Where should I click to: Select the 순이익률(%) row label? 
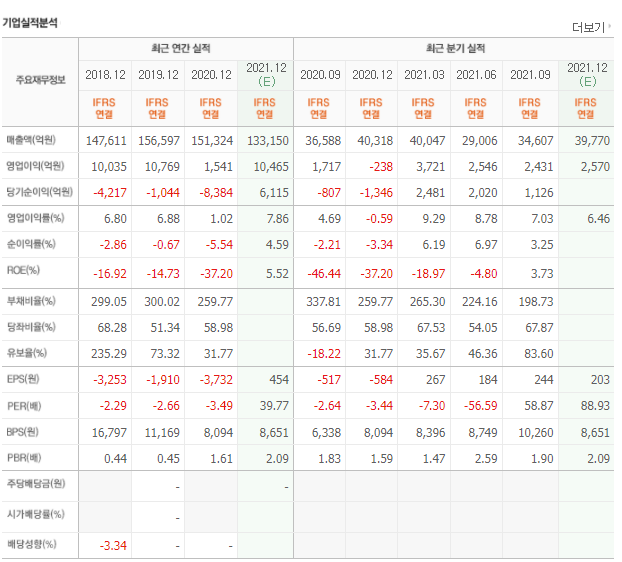click(31, 244)
